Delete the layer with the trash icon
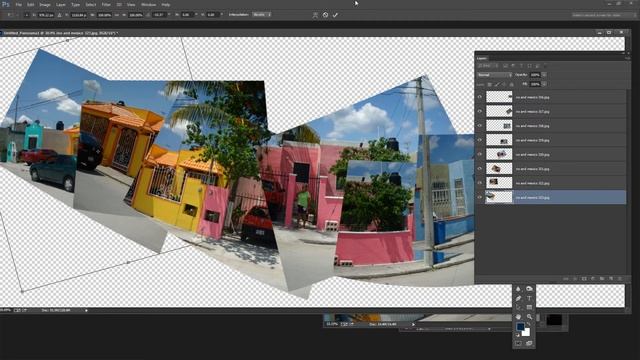This screenshot has height=360, width=640. [620, 278]
